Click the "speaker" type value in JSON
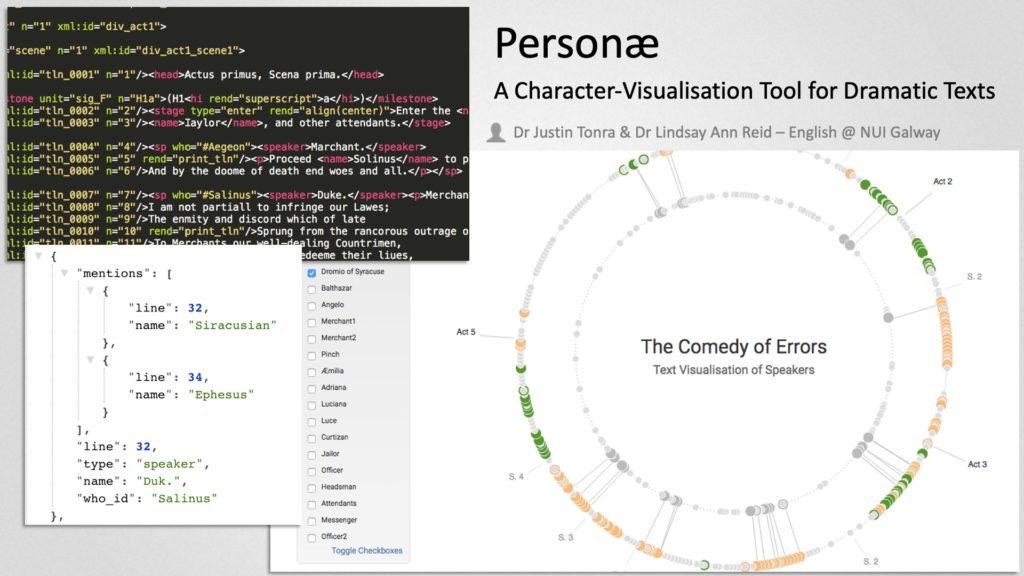Image resolution: width=1024 pixels, height=576 pixels. click(172, 464)
